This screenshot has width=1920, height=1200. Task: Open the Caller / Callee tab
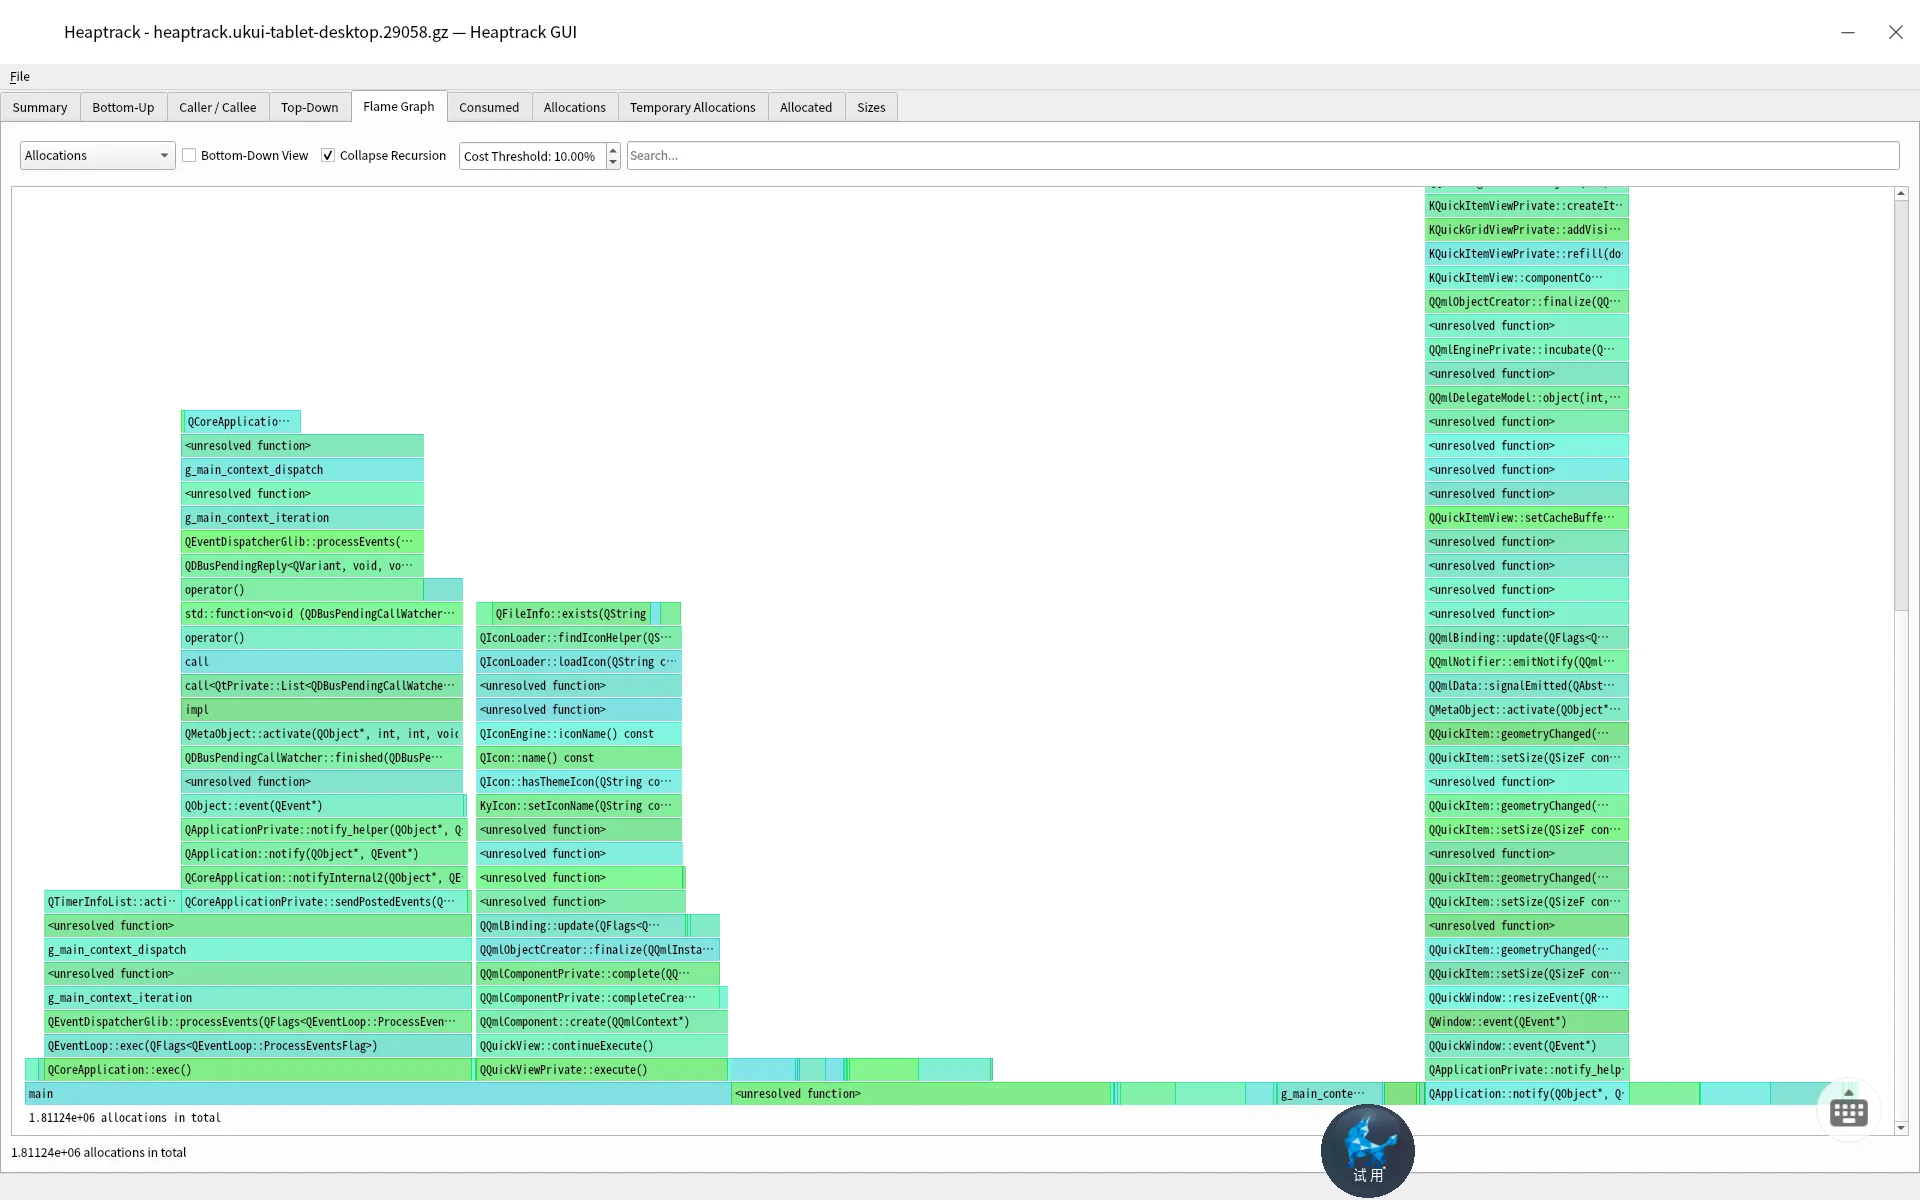coord(217,107)
